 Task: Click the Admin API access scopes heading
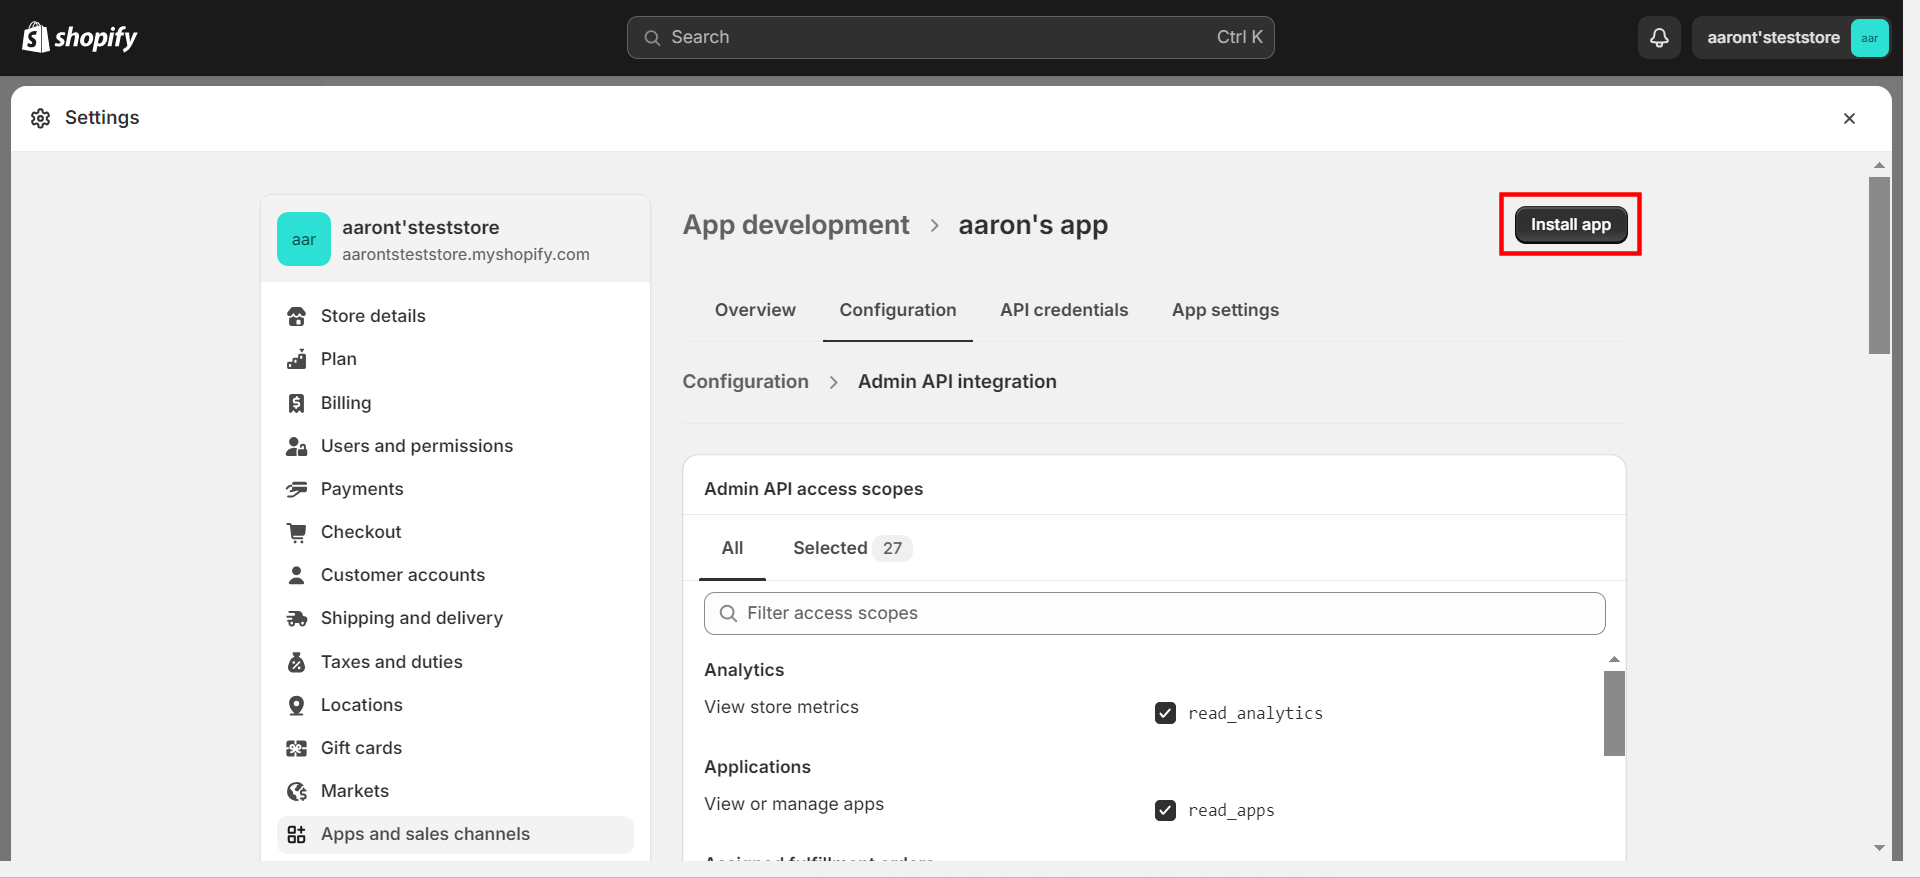pos(813,489)
